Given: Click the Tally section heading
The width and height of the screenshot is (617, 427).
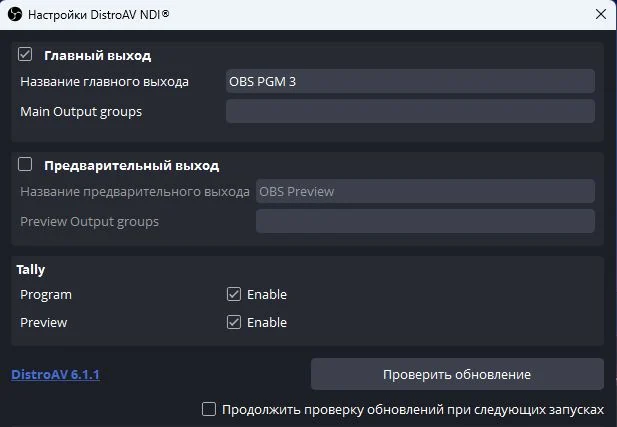Looking at the screenshot, I should [x=31, y=270].
